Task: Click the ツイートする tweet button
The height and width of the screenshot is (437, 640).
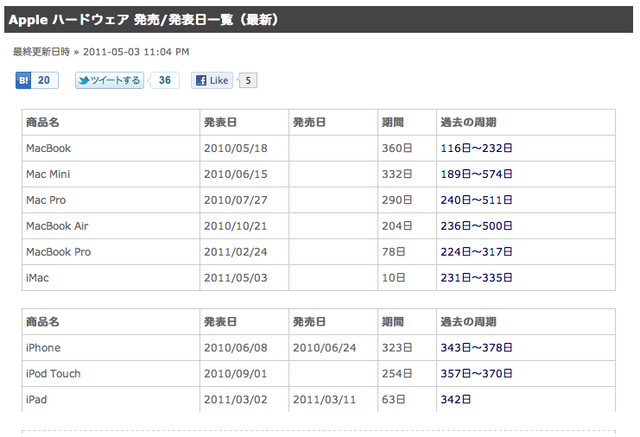Action: [109, 80]
